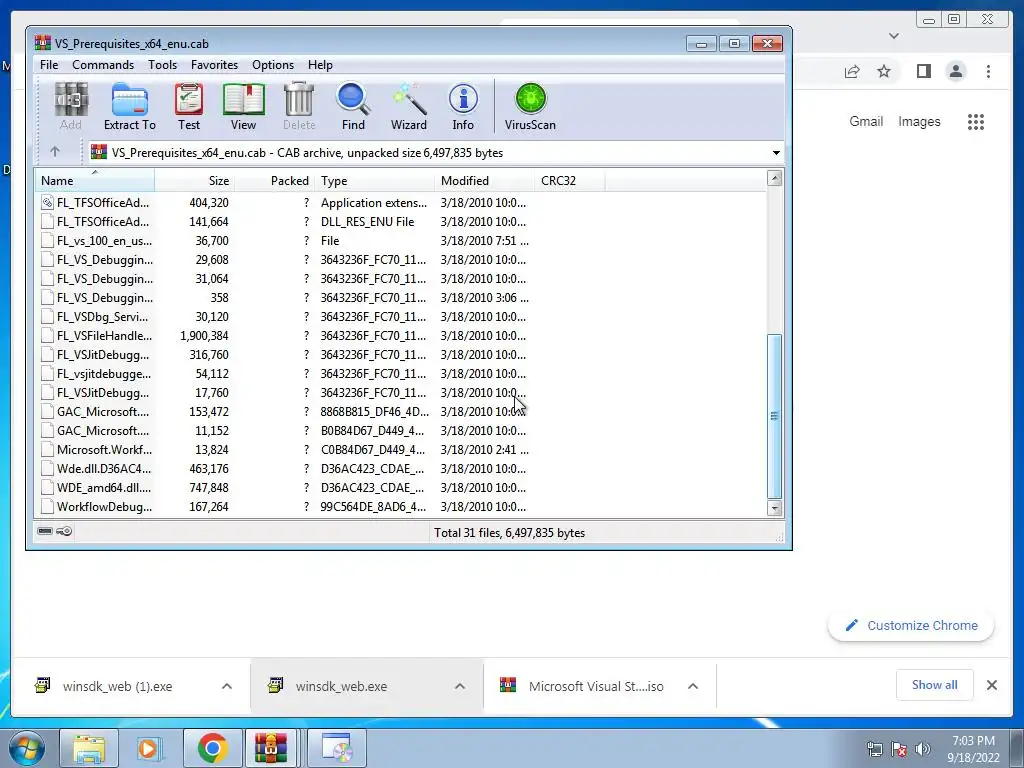The height and width of the screenshot is (768, 1024).
Task: Expand winsdk_web.exe download options
Action: point(460,686)
